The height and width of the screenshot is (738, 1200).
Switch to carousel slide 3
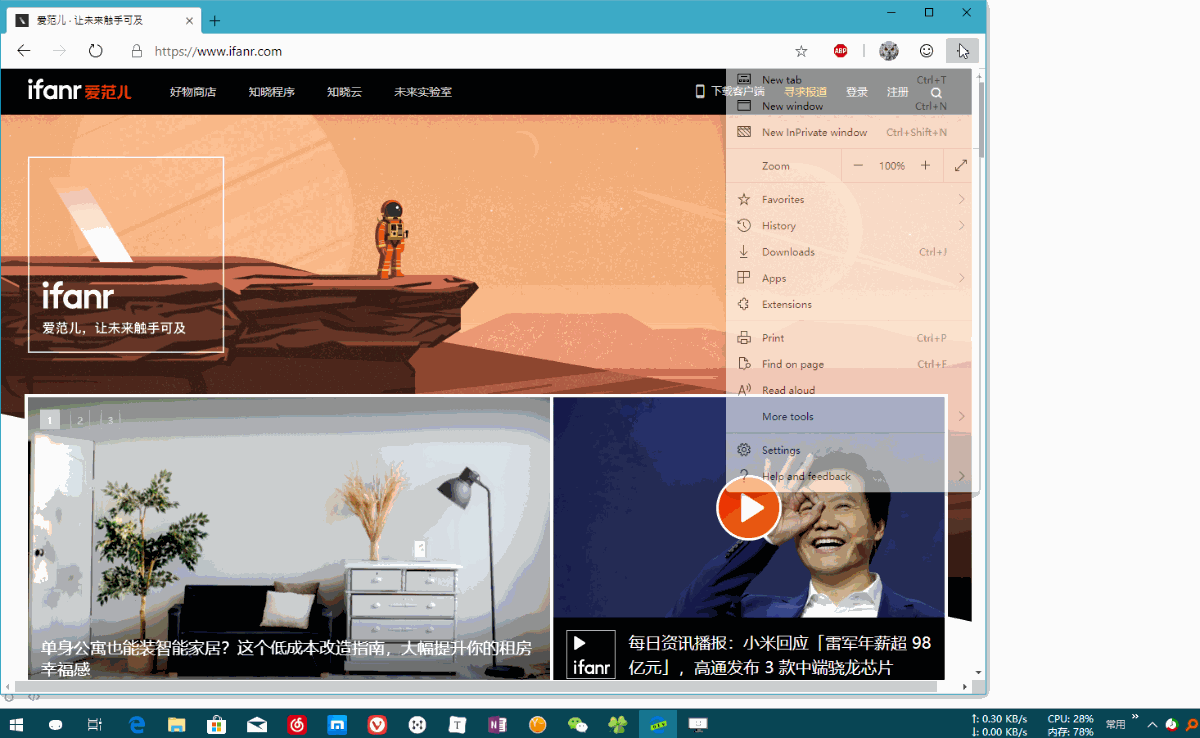pos(110,420)
